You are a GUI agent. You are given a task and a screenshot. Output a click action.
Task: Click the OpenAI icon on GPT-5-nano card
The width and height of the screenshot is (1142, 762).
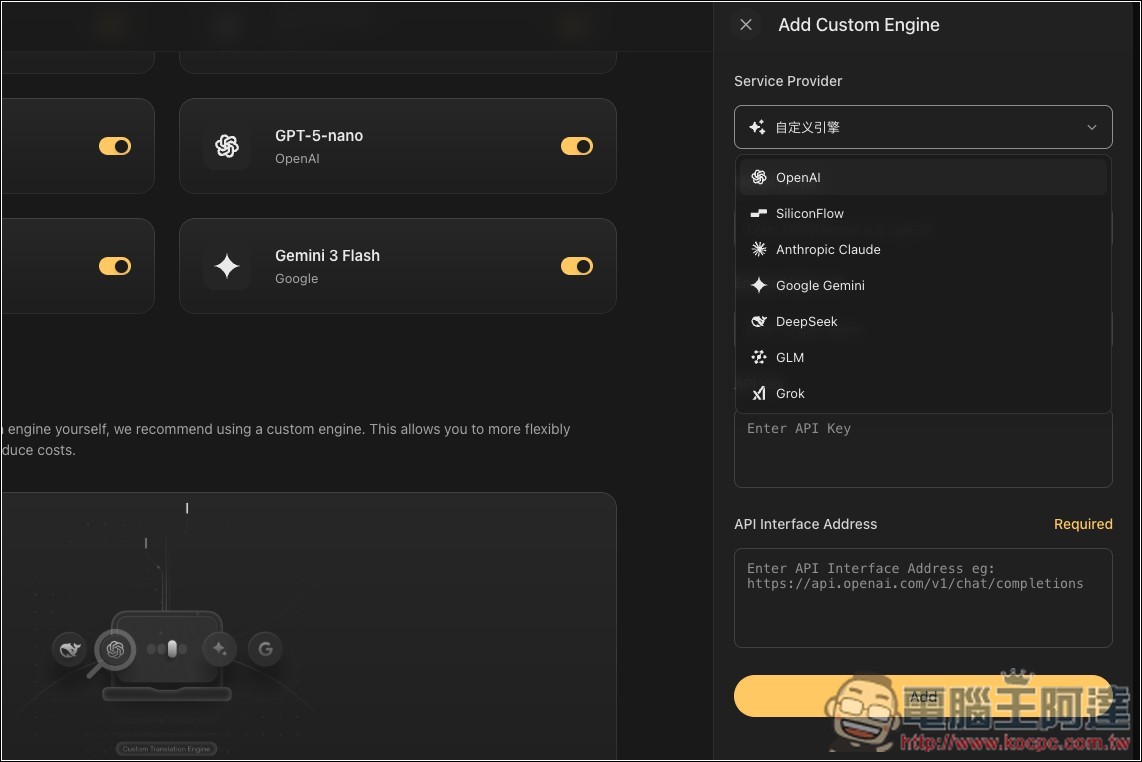tap(227, 146)
